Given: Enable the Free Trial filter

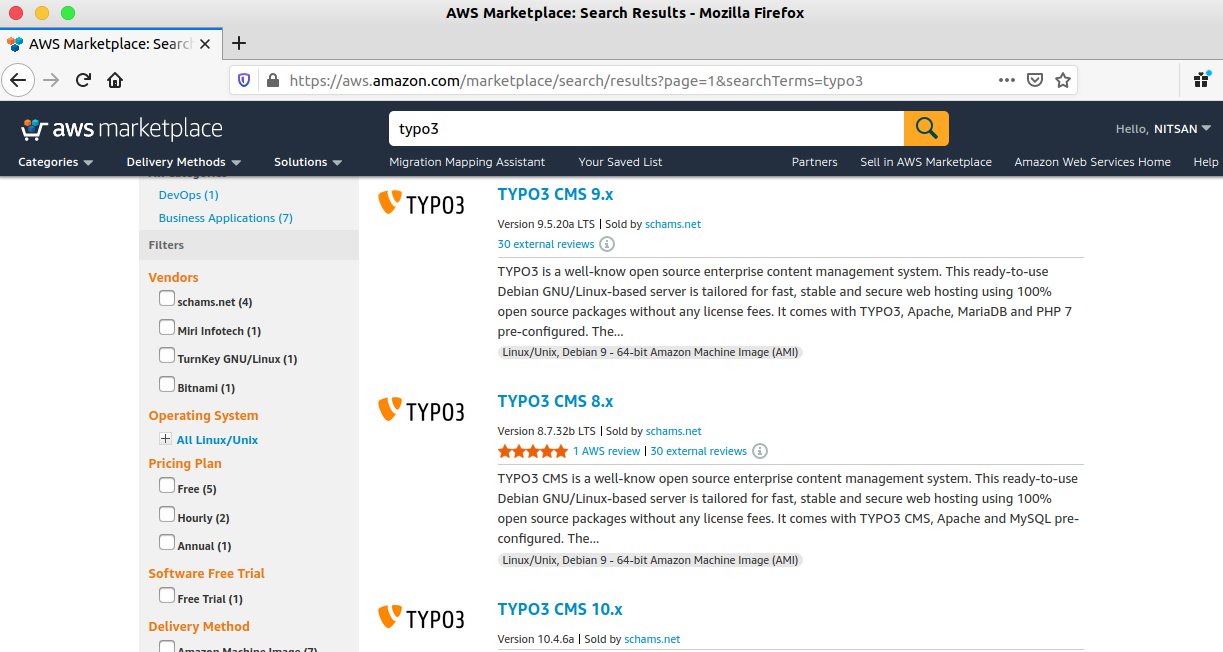Looking at the screenshot, I should point(166,595).
